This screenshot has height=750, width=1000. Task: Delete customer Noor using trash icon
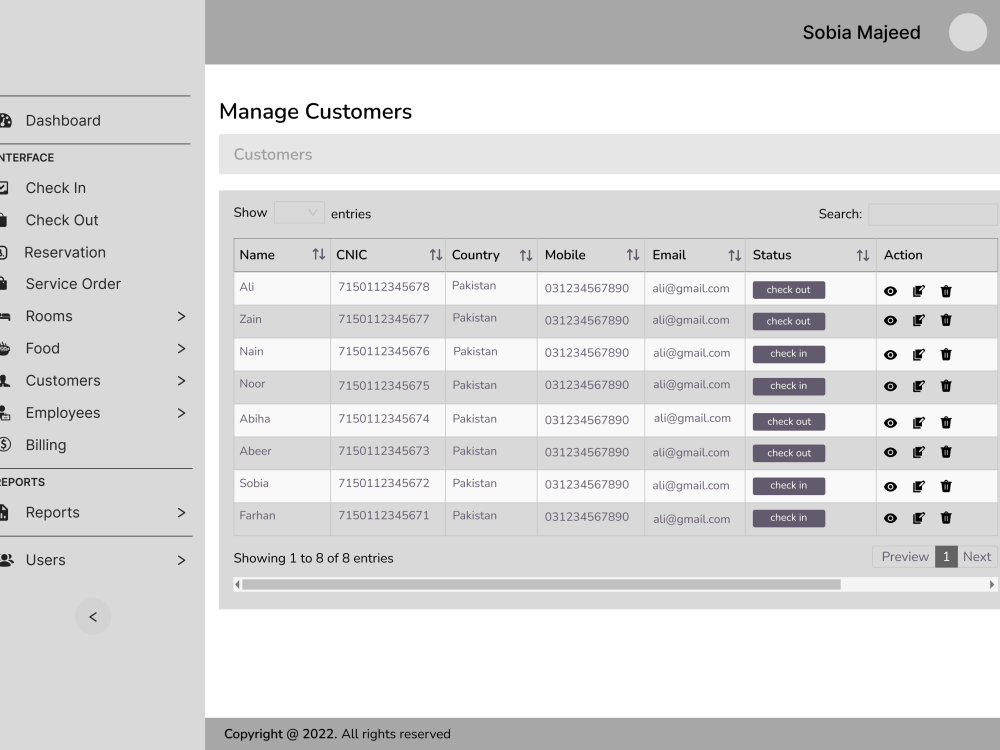(x=946, y=386)
